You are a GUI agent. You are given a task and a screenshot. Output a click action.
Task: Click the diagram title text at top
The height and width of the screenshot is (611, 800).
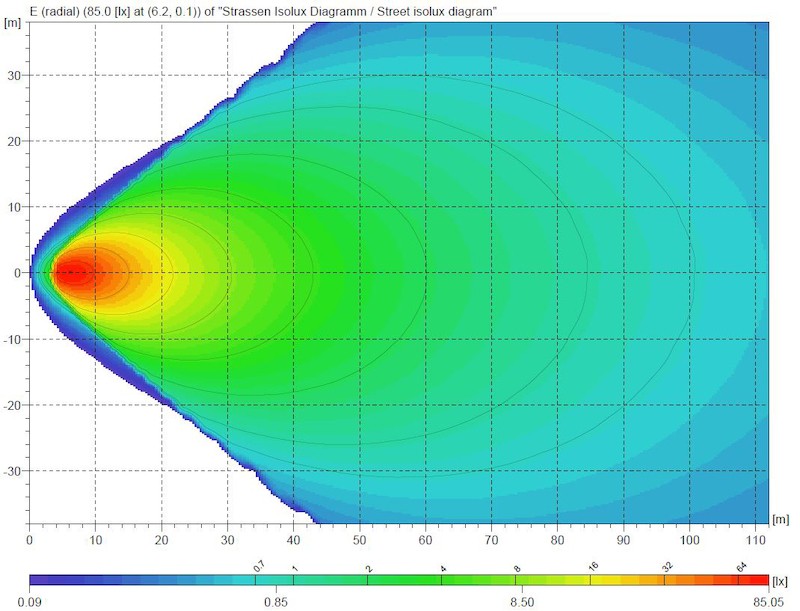pyautogui.click(x=252, y=9)
